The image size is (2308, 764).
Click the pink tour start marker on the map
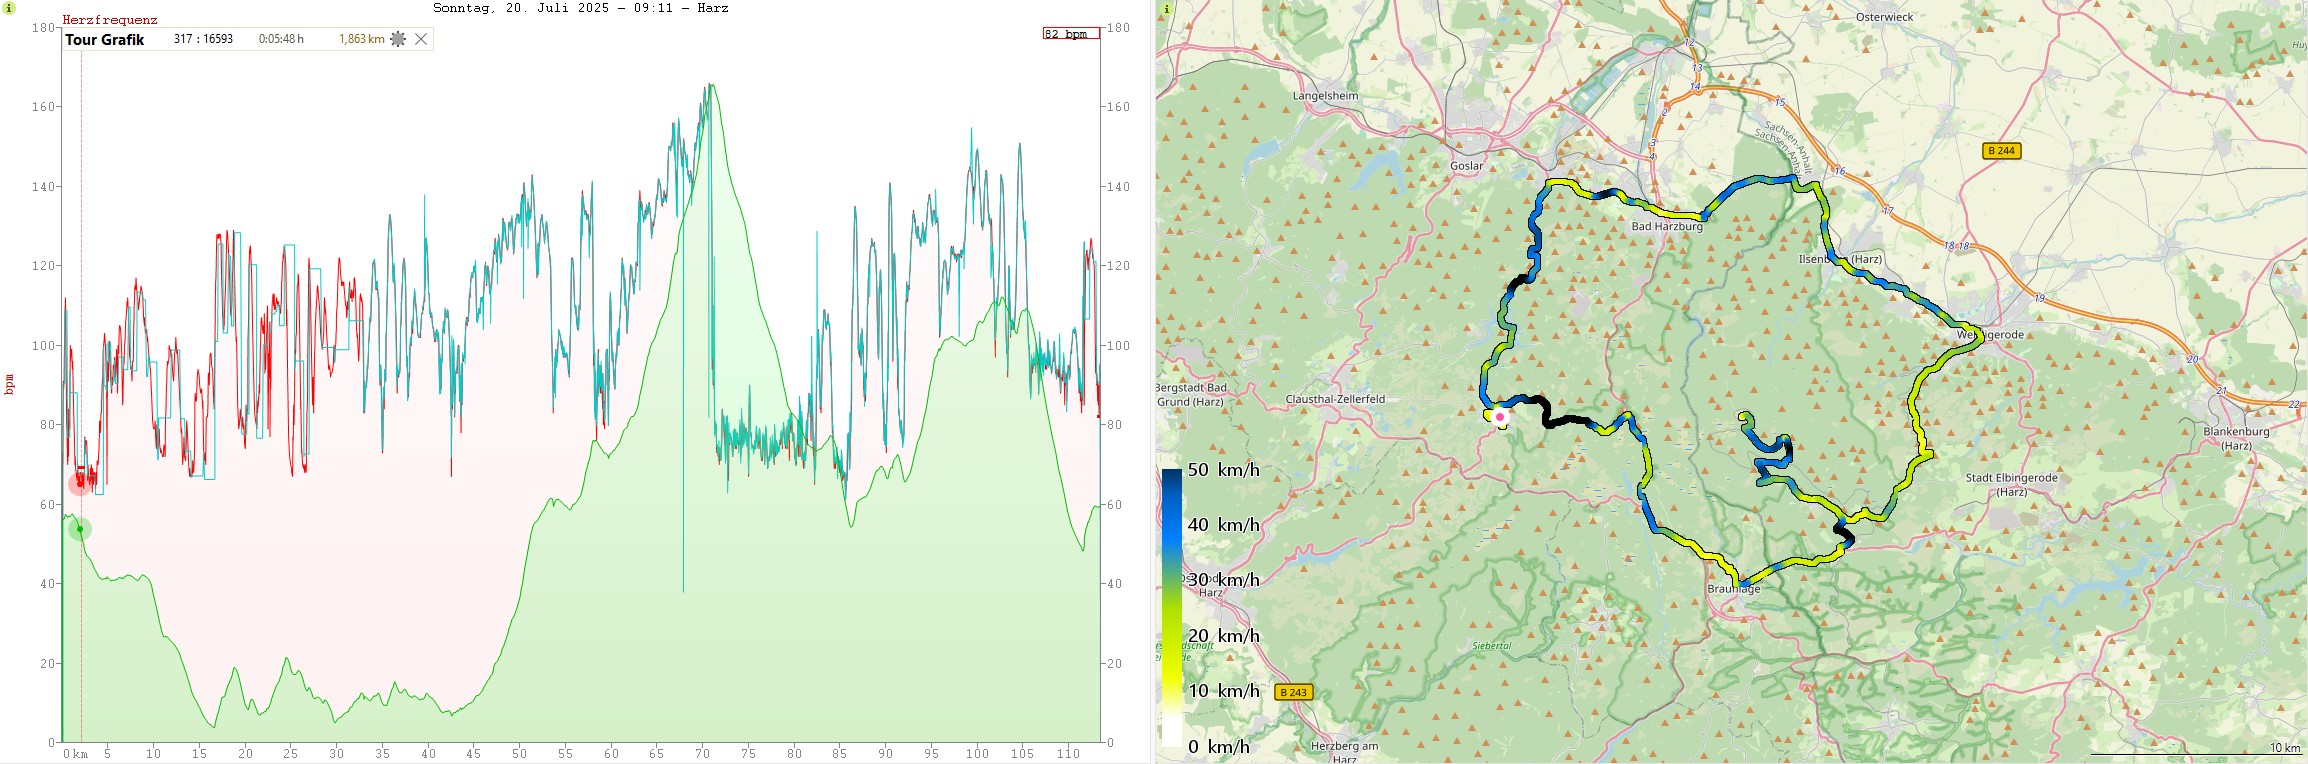click(1500, 416)
